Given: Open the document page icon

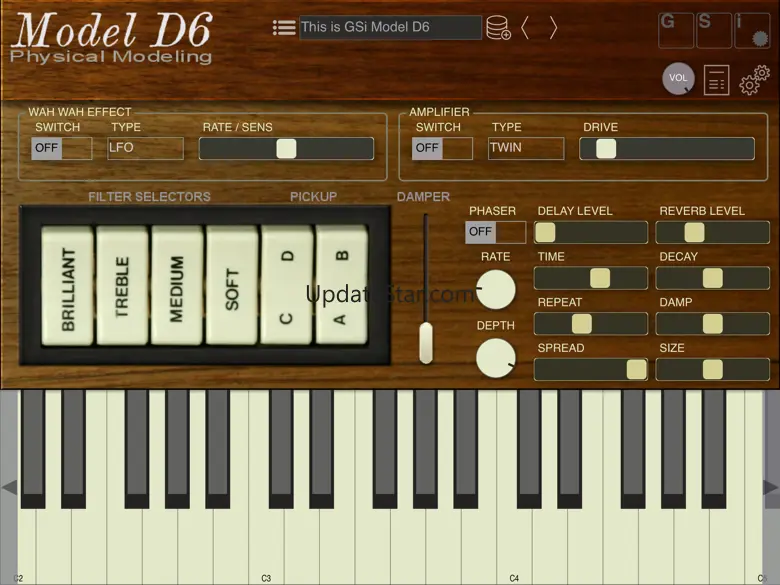Looking at the screenshot, I should point(717,80).
